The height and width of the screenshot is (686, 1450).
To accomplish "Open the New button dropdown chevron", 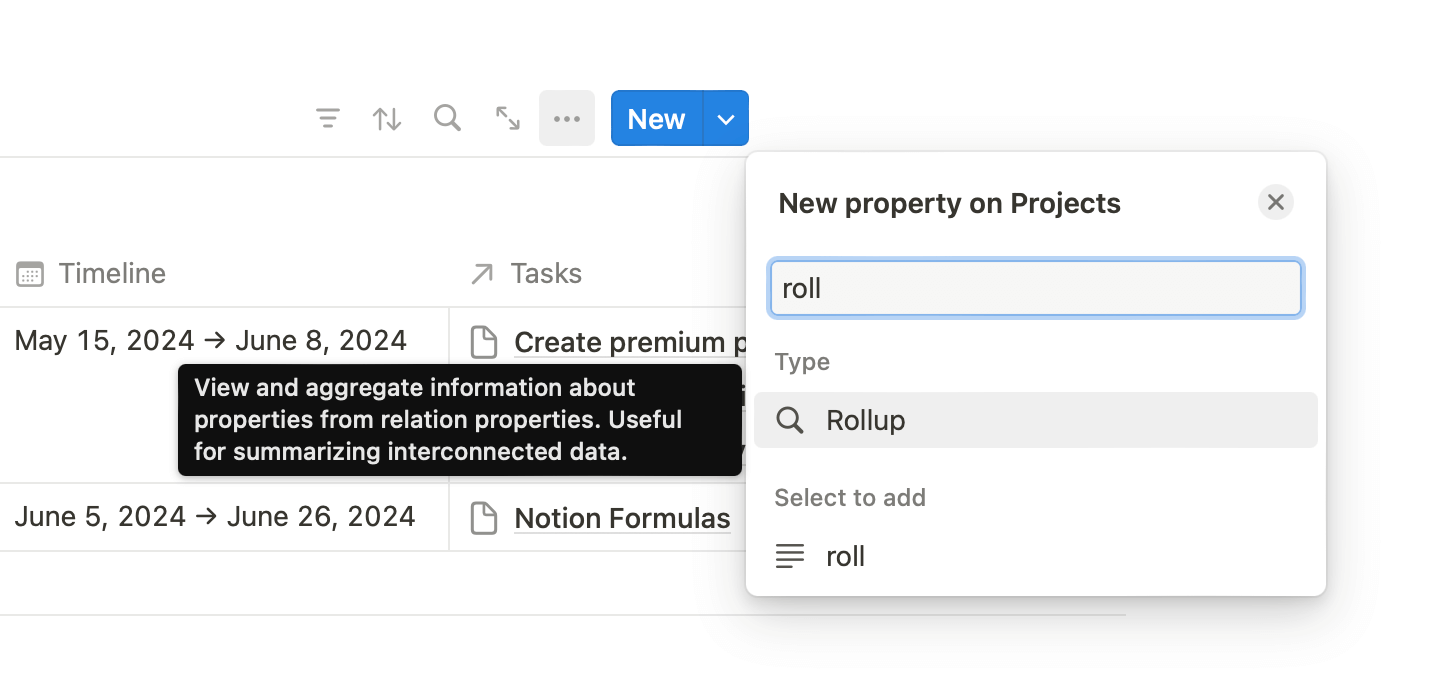I will (x=725, y=118).
